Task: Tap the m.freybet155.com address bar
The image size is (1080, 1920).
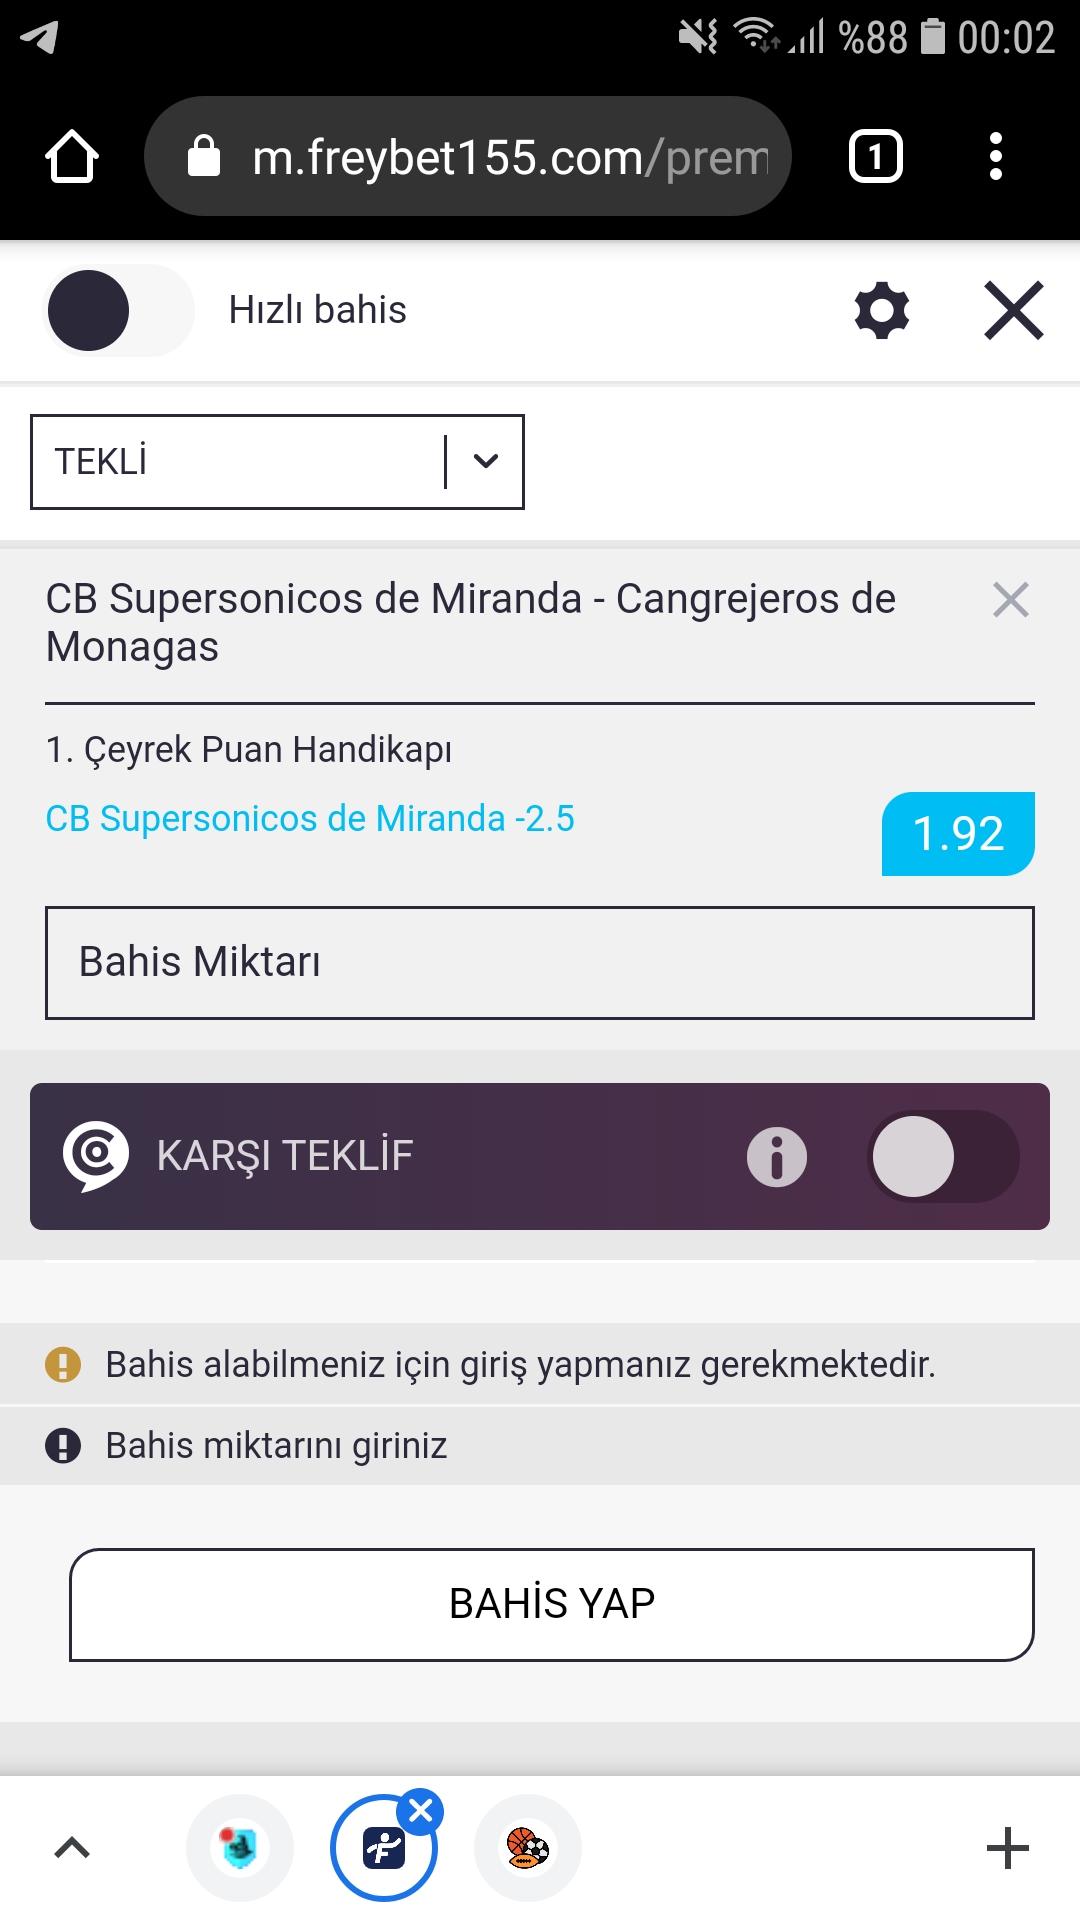Action: tap(468, 156)
